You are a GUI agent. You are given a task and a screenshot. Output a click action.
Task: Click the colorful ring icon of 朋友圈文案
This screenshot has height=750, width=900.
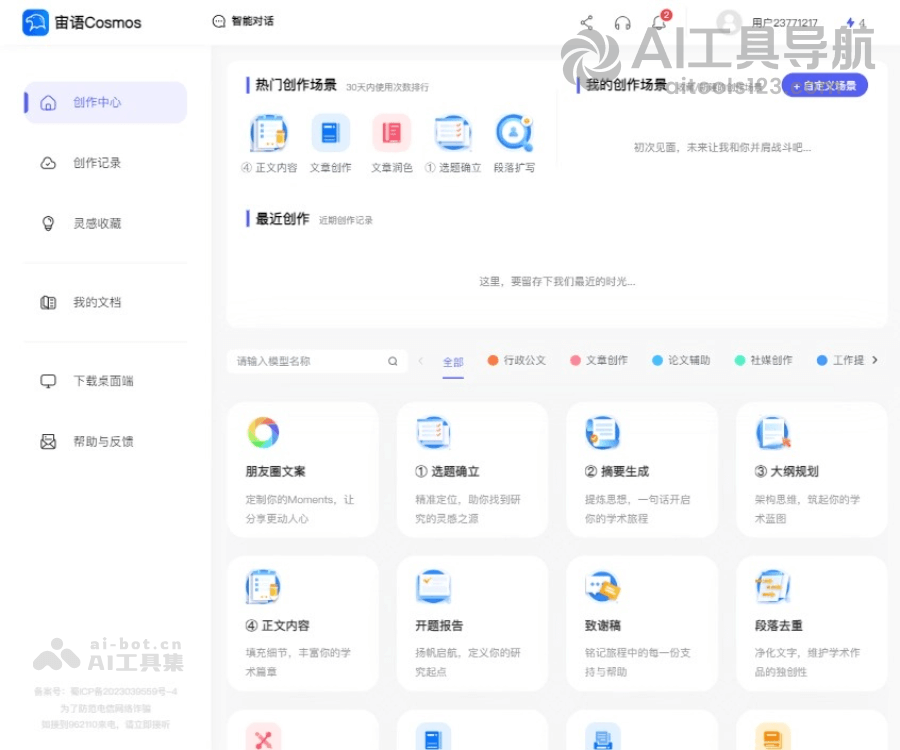(263, 433)
